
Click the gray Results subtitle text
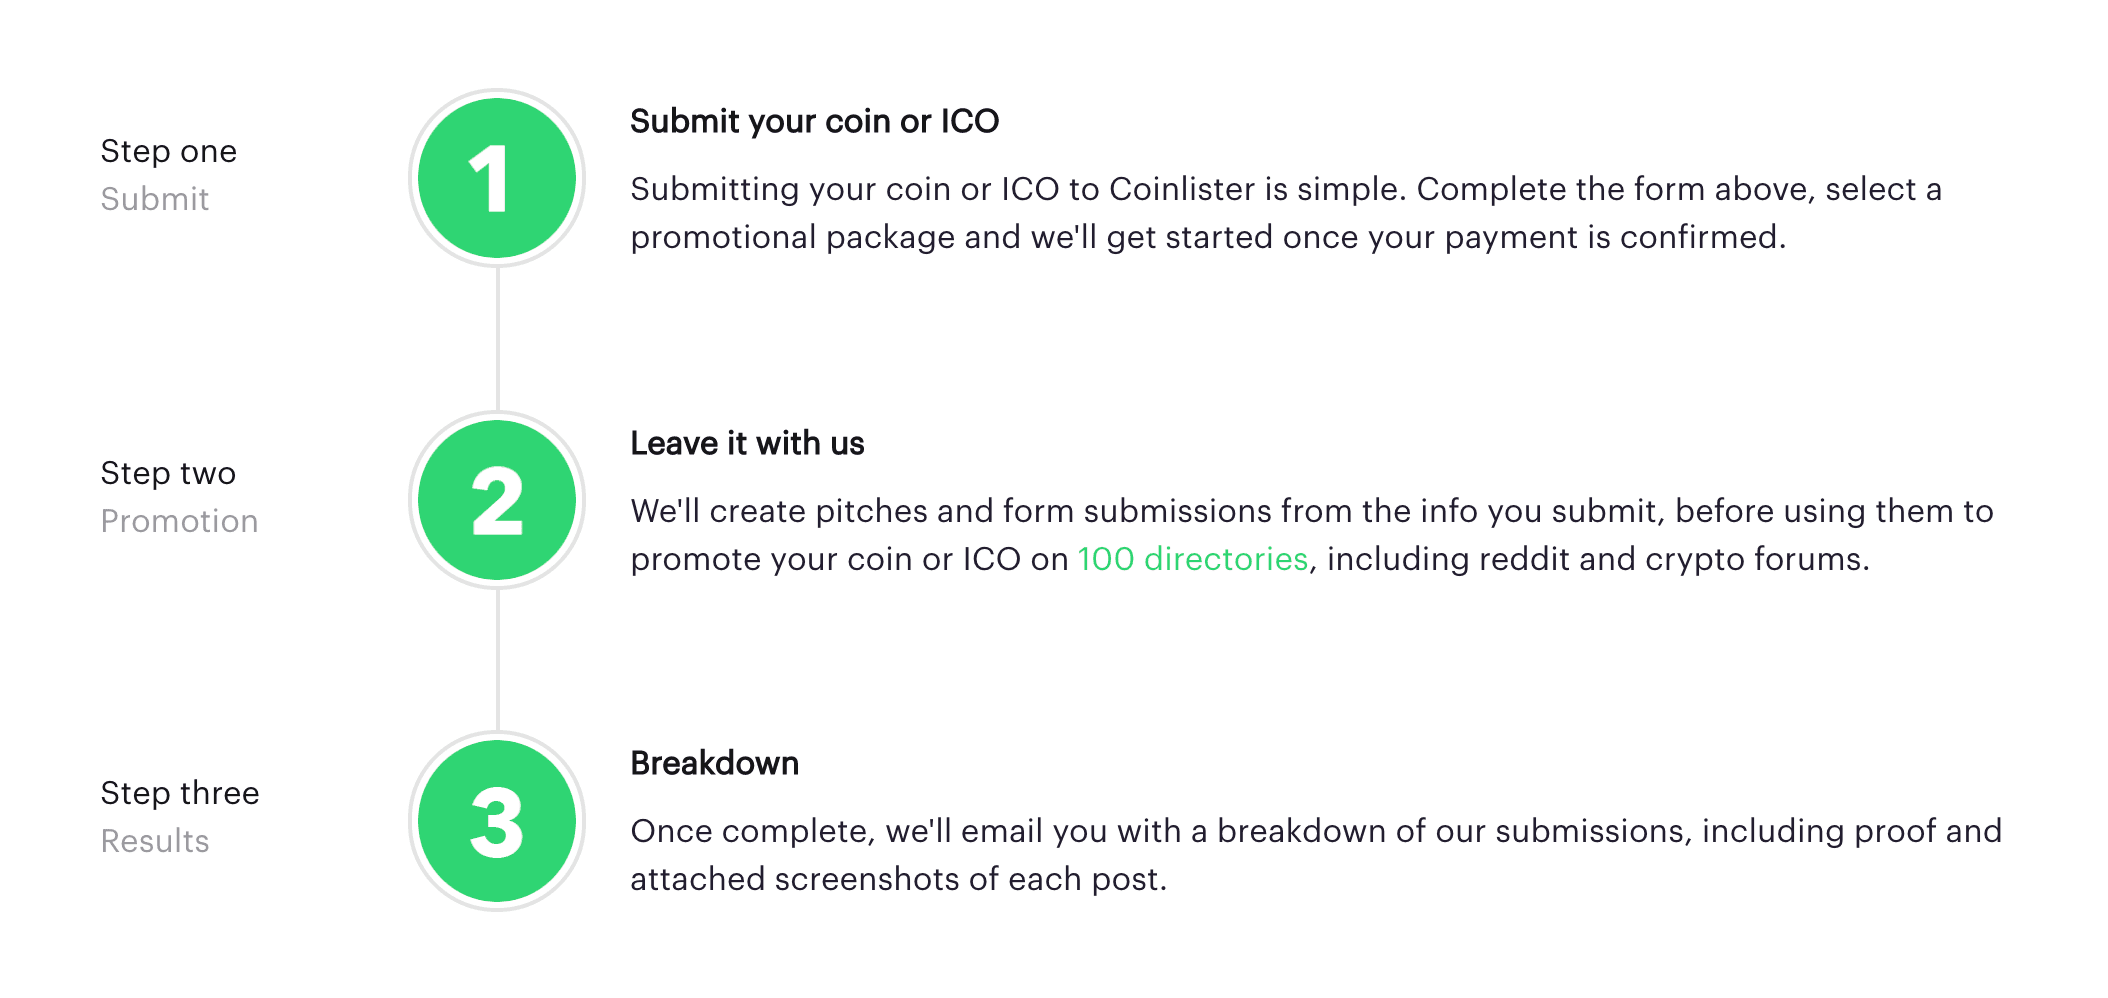coord(155,841)
